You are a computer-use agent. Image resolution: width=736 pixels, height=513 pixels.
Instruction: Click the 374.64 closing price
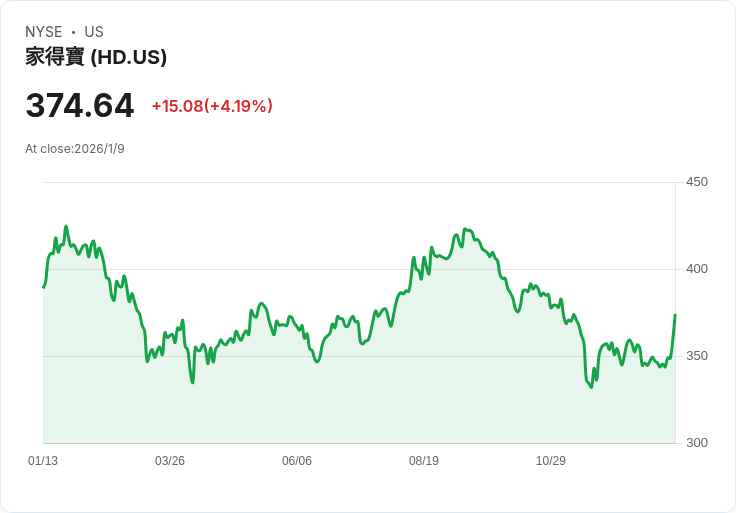click(x=80, y=106)
